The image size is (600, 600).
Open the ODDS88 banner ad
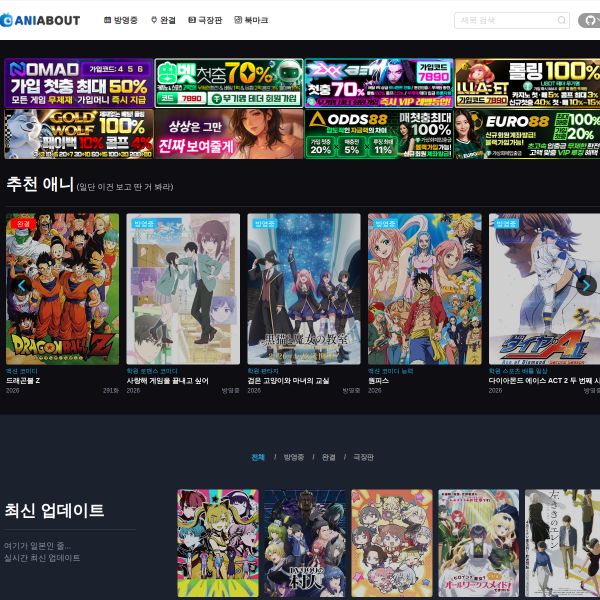(x=379, y=134)
